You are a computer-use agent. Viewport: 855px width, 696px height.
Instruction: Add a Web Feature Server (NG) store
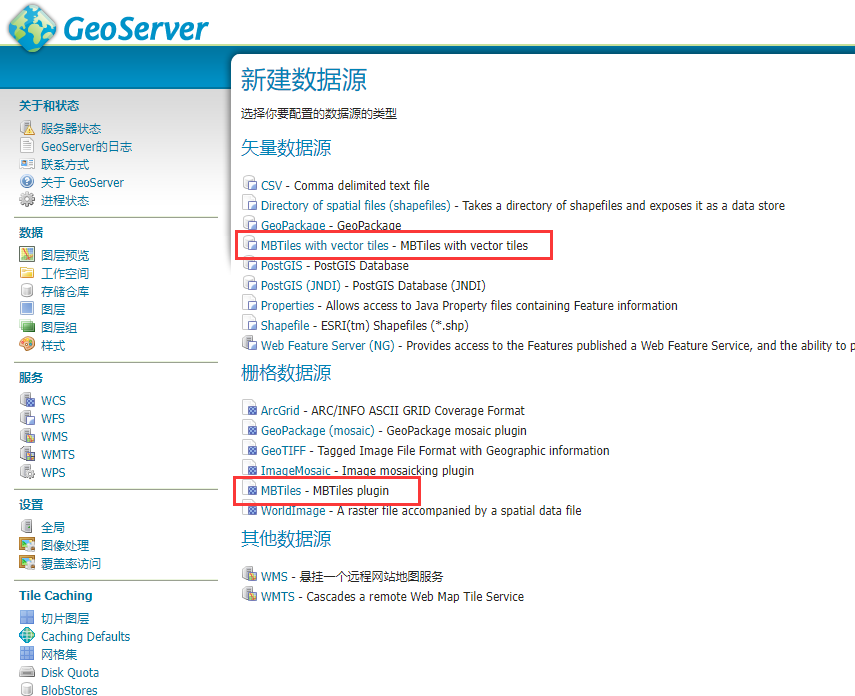tap(328, 345)
